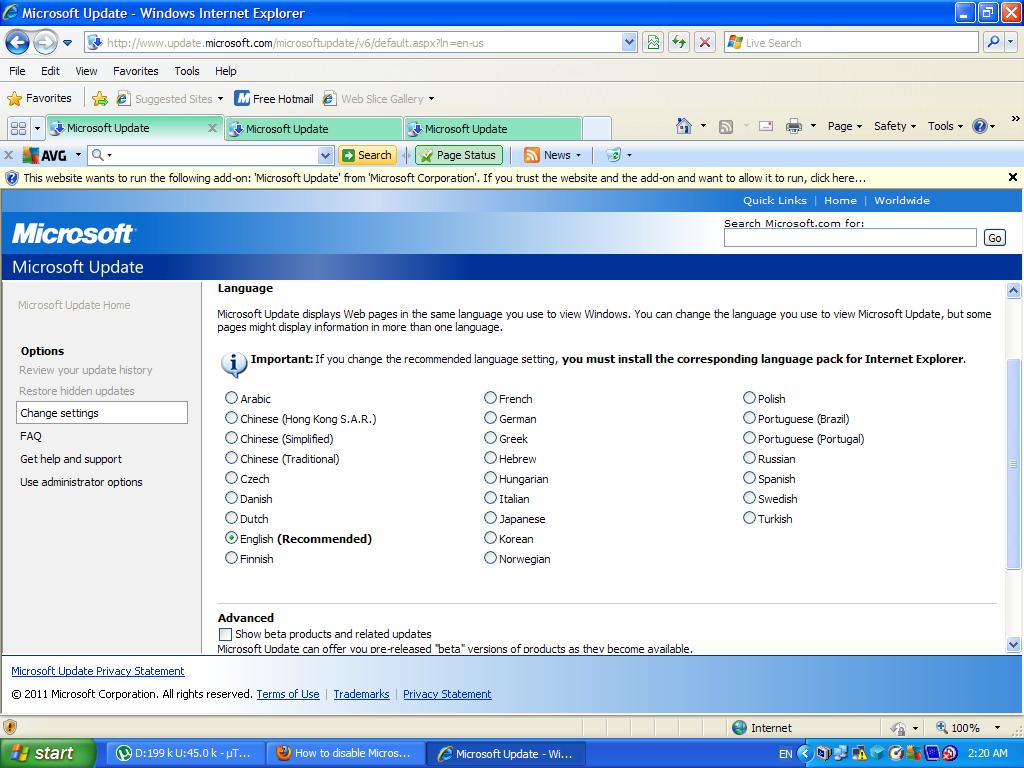This screenshot has height=768, width=1024.
Task: Click the Print printer icon
Action: [793, 126]
